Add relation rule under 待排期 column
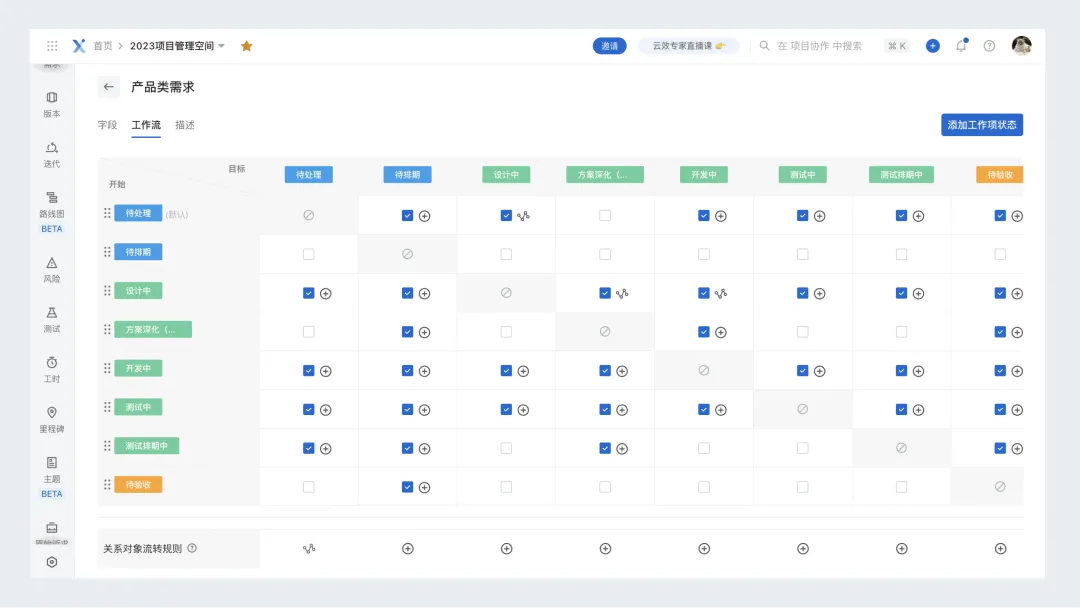This screenshot has width=1080, height=609. (x=408, y=549)
